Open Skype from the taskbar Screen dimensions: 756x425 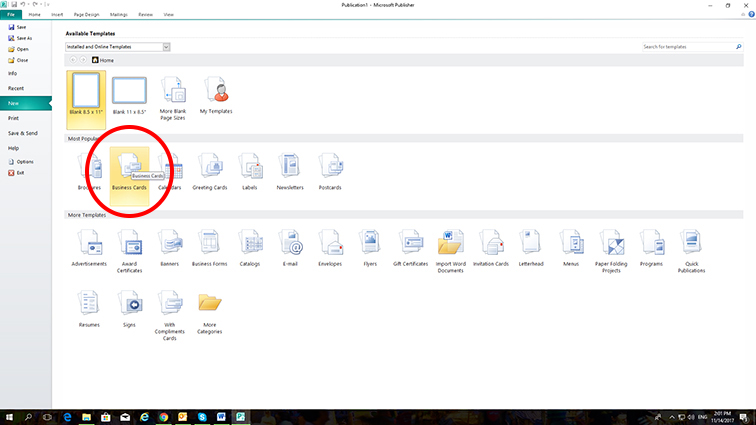[202, 417]
